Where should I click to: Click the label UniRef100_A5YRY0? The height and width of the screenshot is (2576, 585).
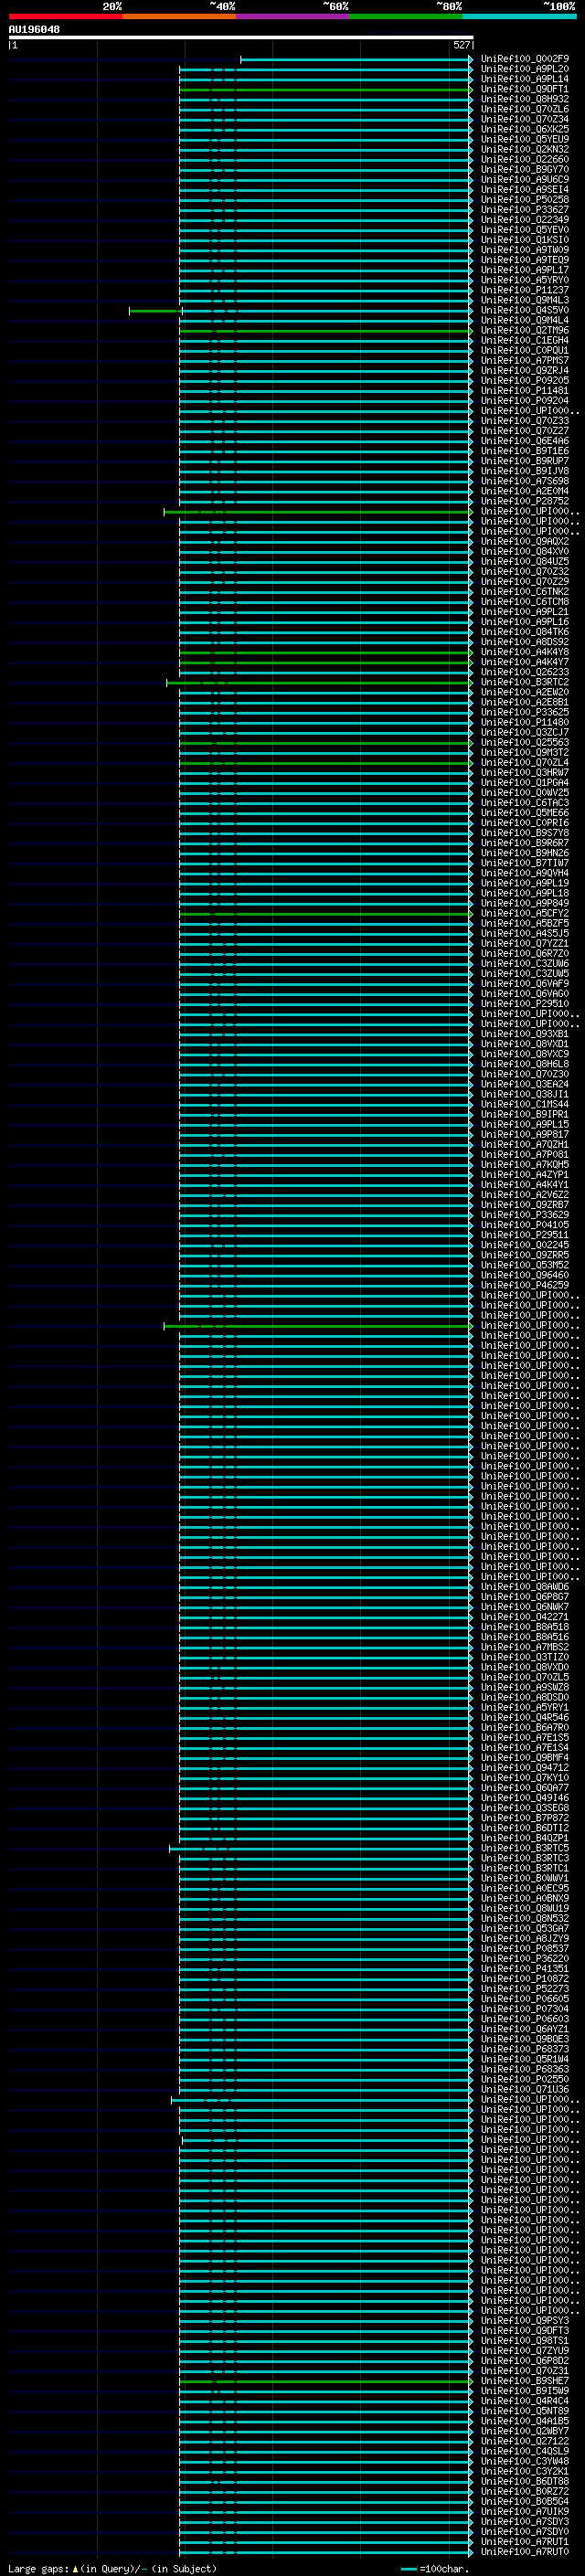pyautogui.click(x=524, y=280)
